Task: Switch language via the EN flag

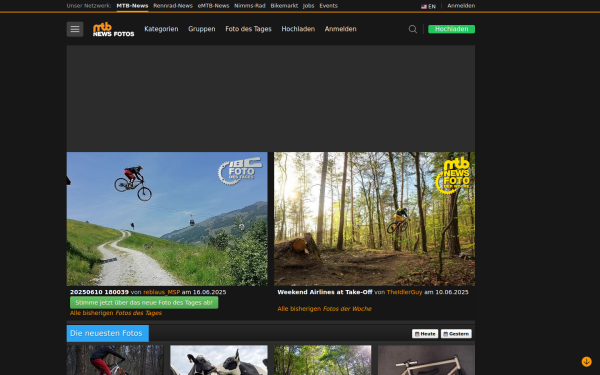Action: click(428, 6)
